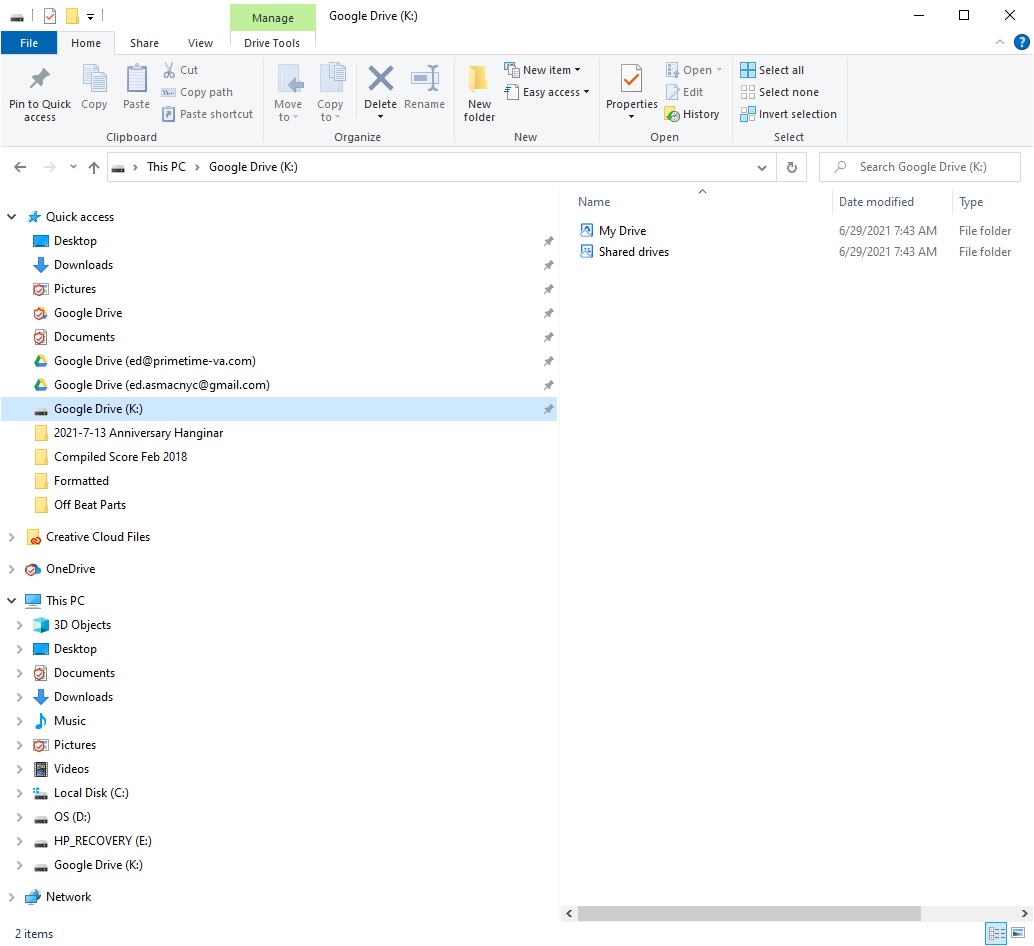1034x946 pixels.
Task: Click the horizontal scrollbar thumb
Action: (748, 914)
